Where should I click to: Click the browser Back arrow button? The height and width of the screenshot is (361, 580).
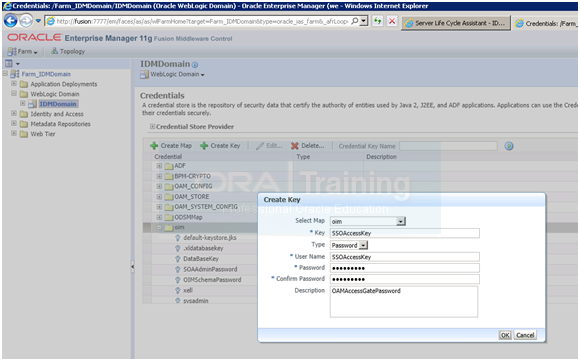pos(10,21)
